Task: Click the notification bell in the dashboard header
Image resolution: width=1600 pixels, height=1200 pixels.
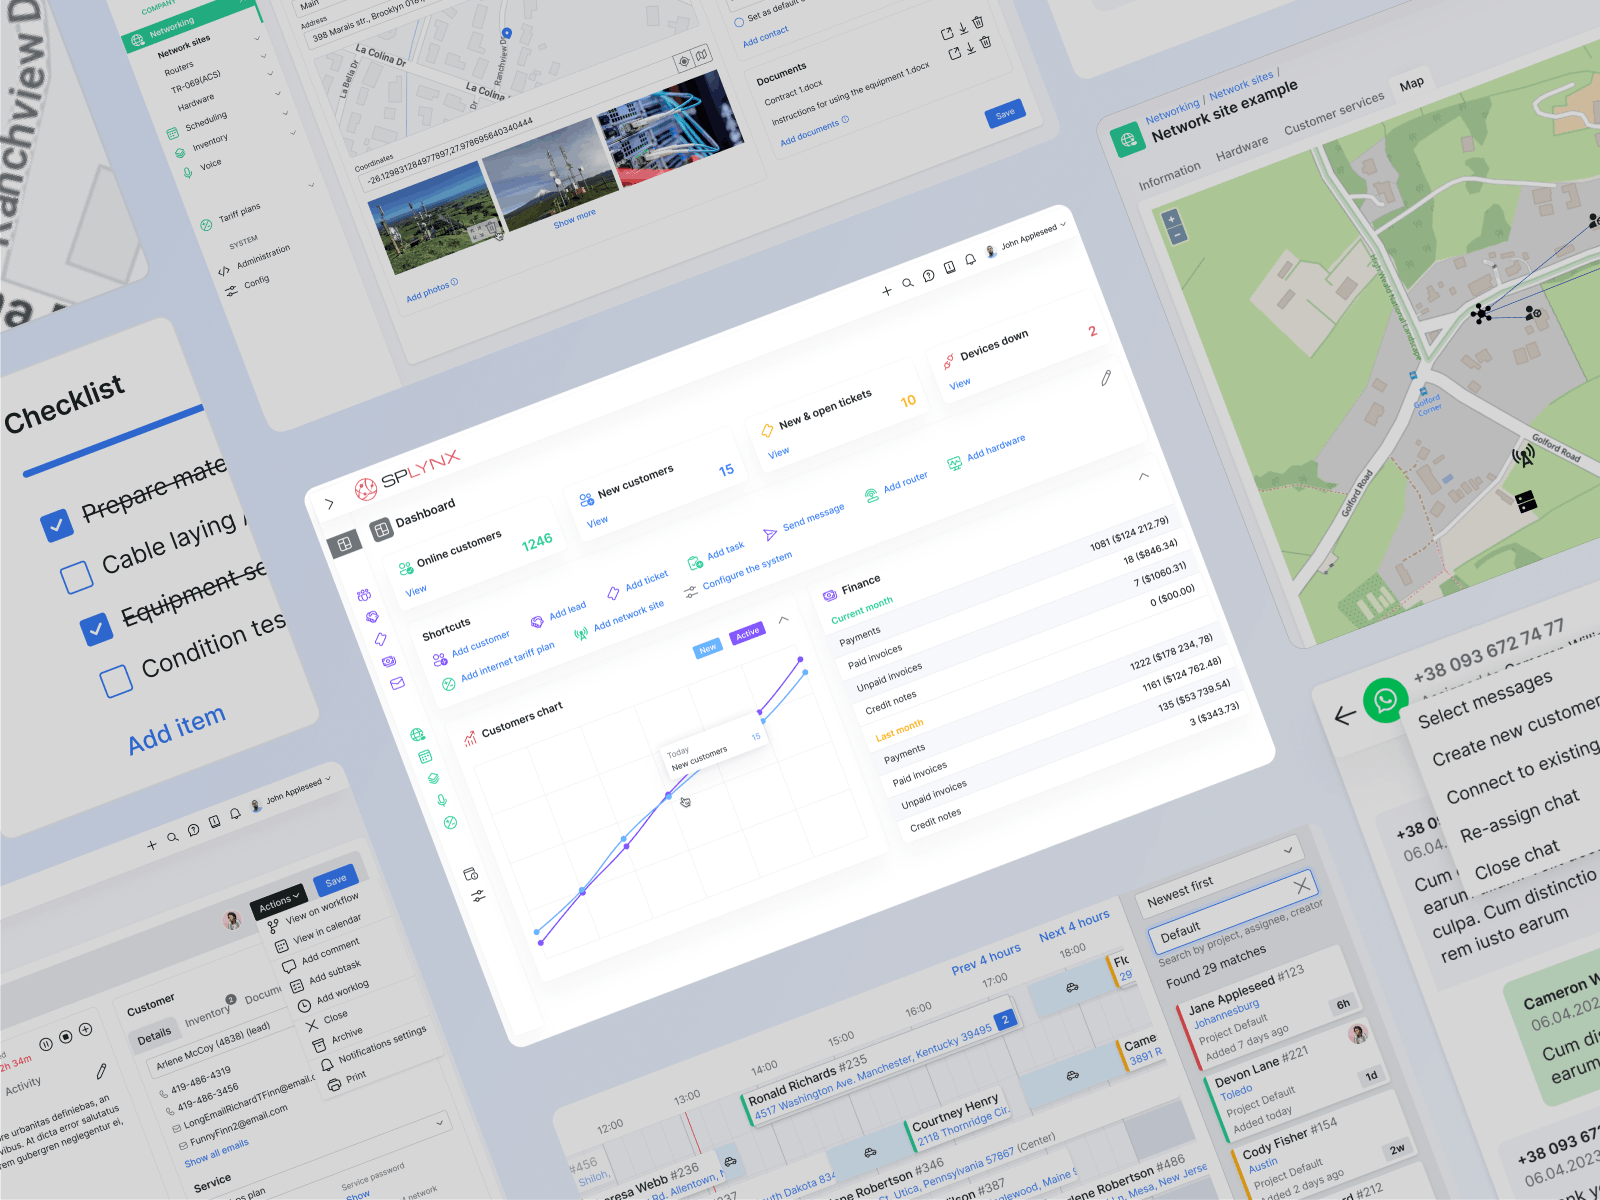Action: (x=970, y=261)
